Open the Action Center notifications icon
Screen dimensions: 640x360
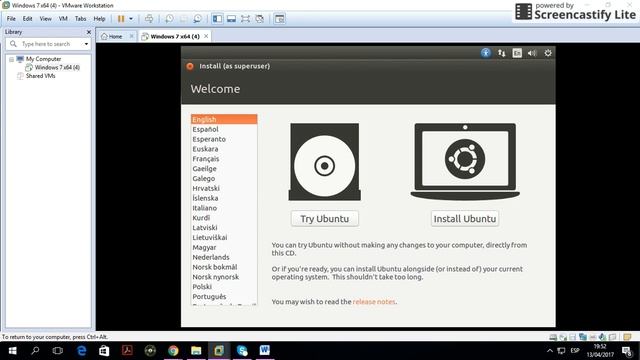[627, 351]
